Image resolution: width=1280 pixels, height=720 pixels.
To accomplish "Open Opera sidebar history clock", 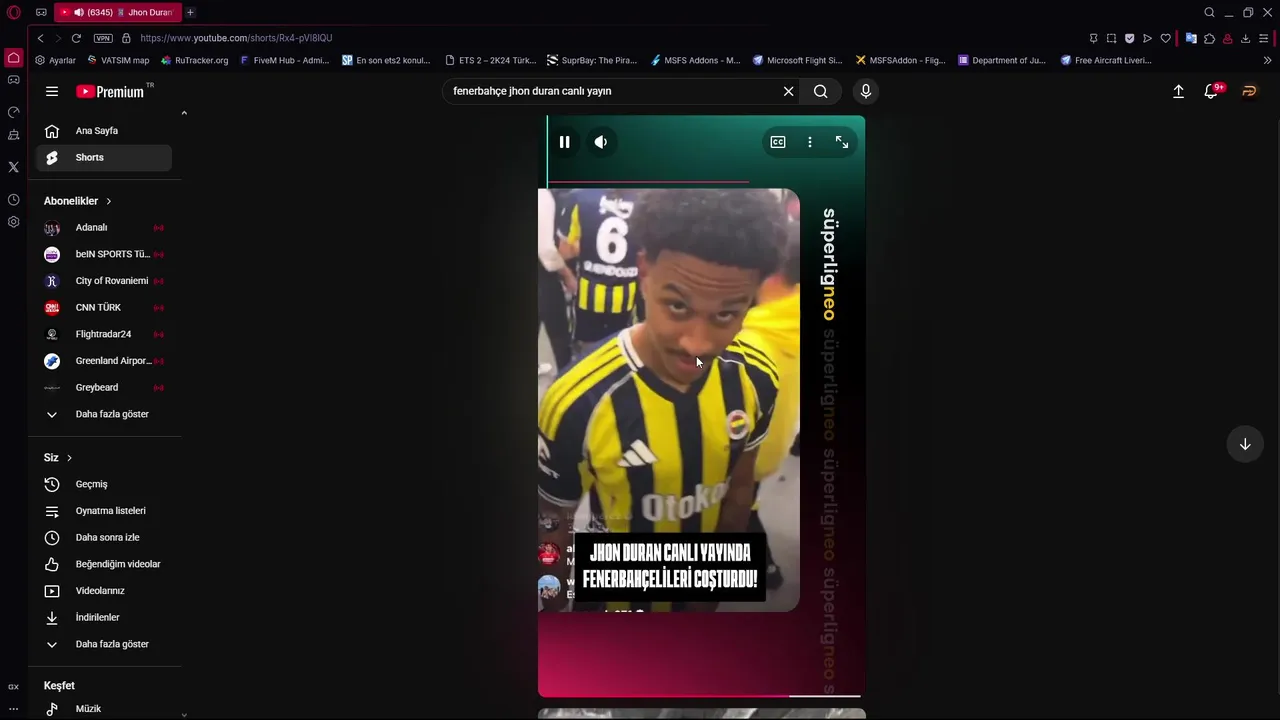I will click(x=13, y=200).
